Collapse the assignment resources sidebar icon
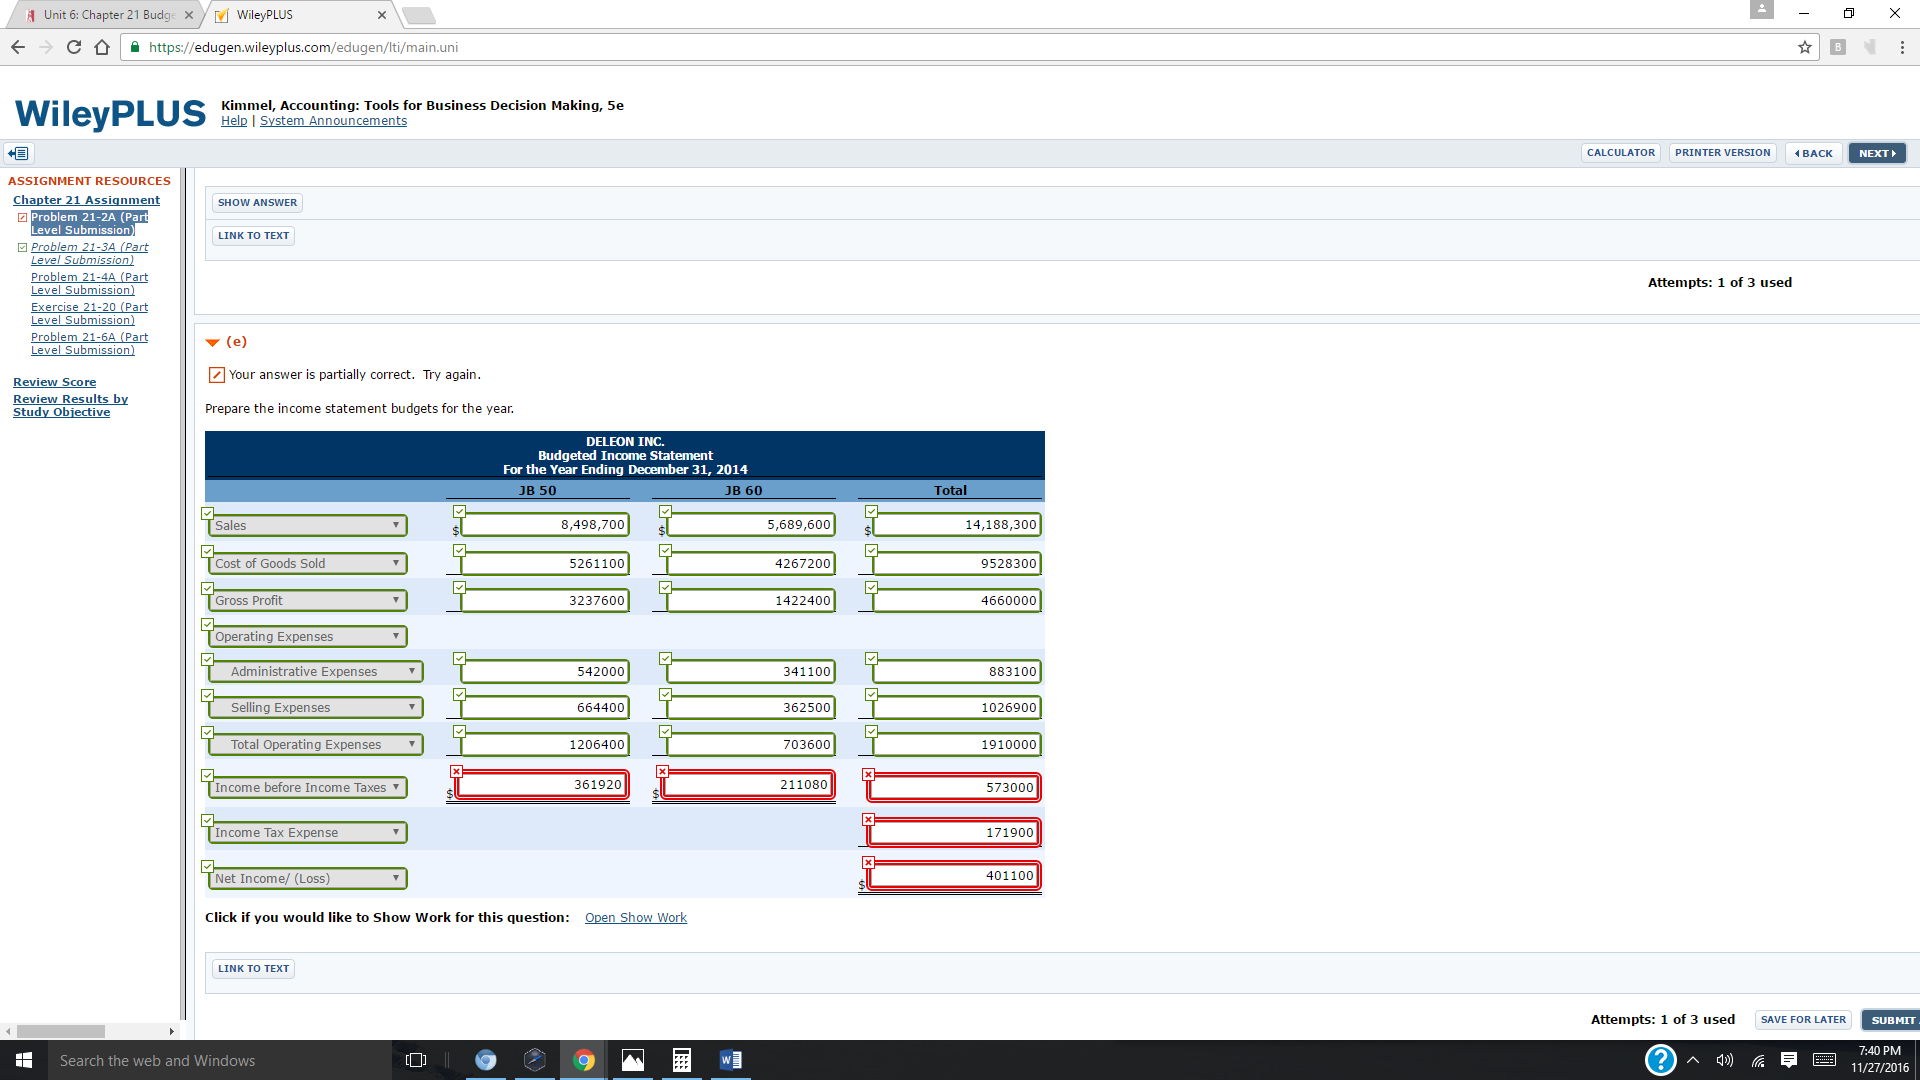 (19, 153)
